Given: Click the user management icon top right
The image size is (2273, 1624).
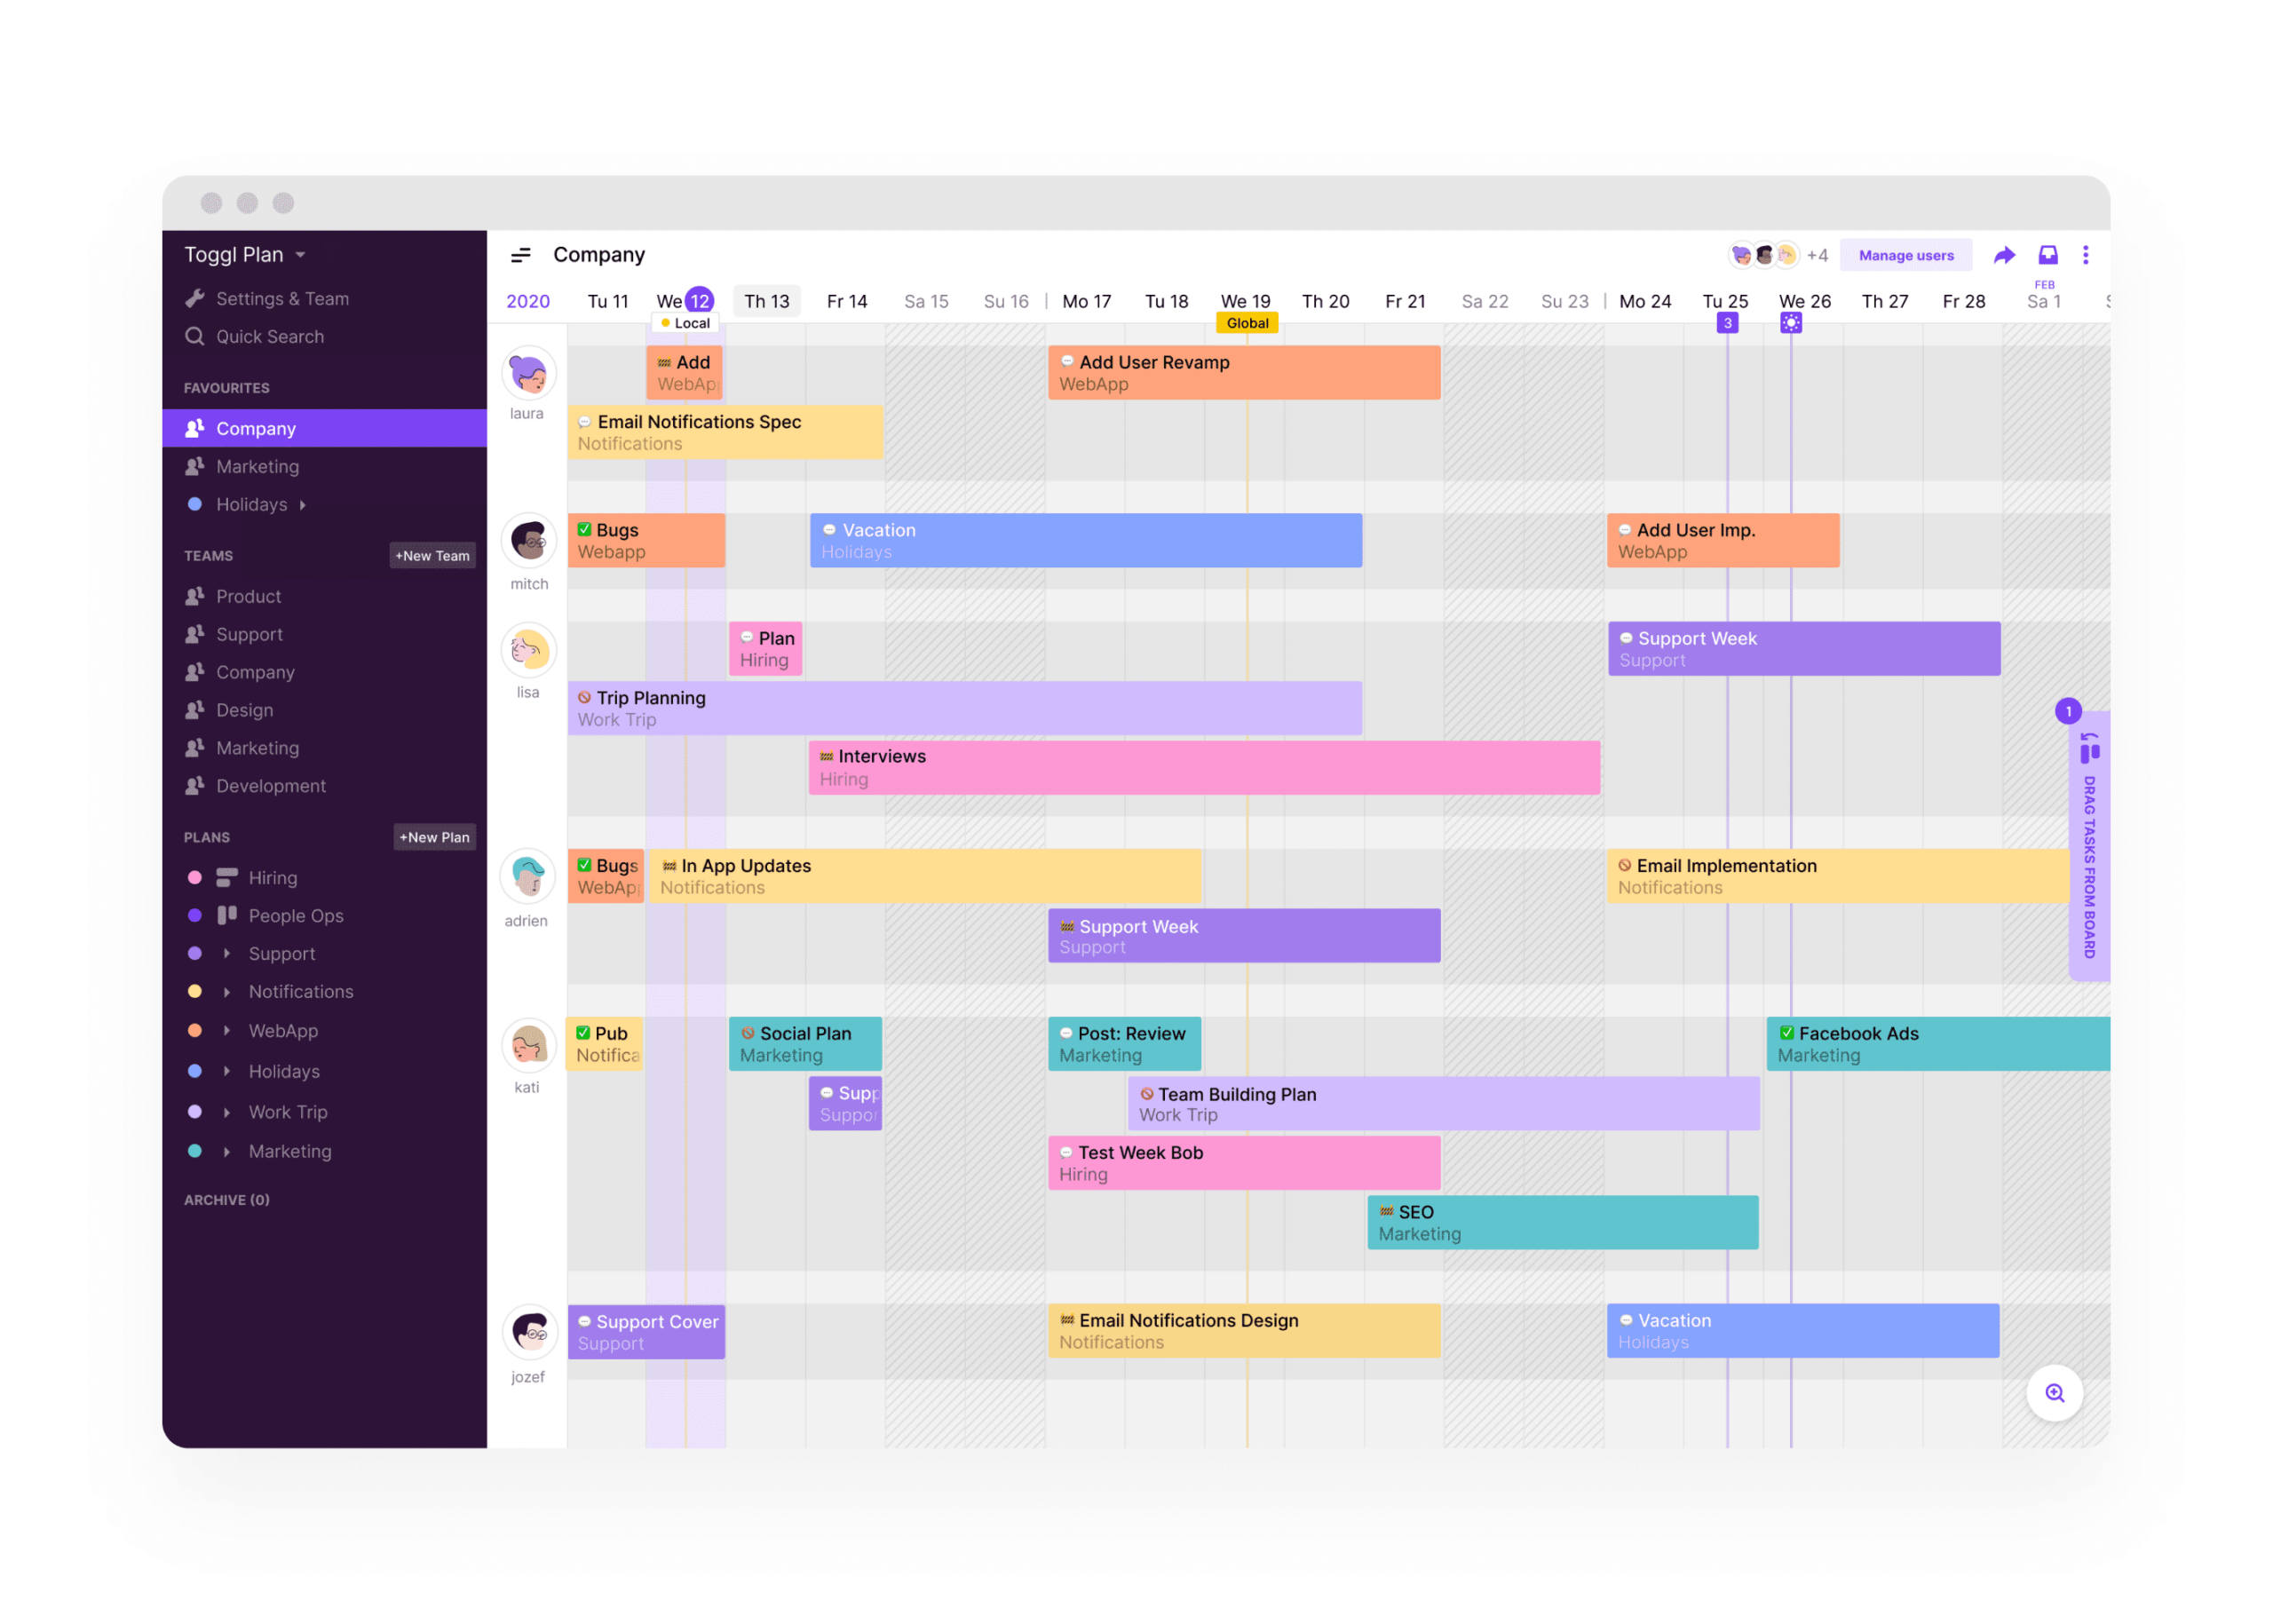Looking at the screenshot, I should (1904, 253).
